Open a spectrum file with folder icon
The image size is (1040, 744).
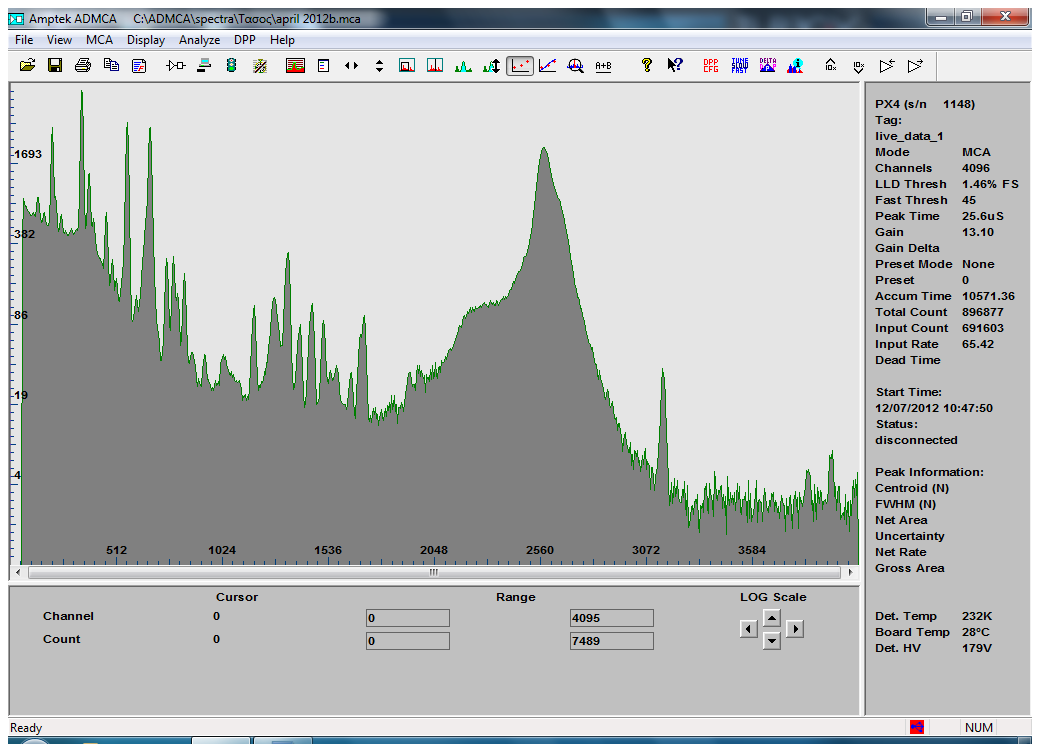click(27, 65)
